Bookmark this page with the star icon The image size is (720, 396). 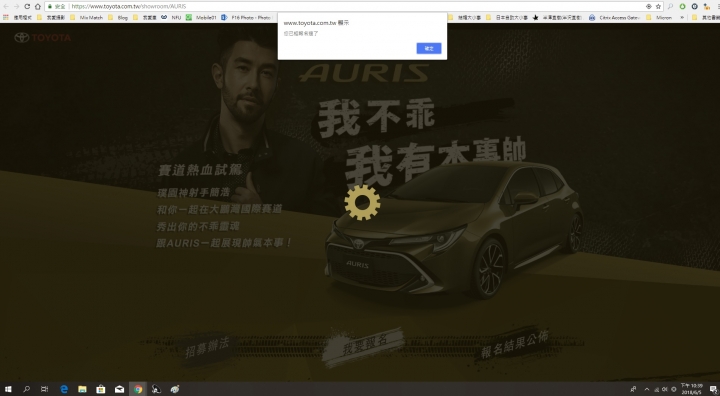point(658,6)
